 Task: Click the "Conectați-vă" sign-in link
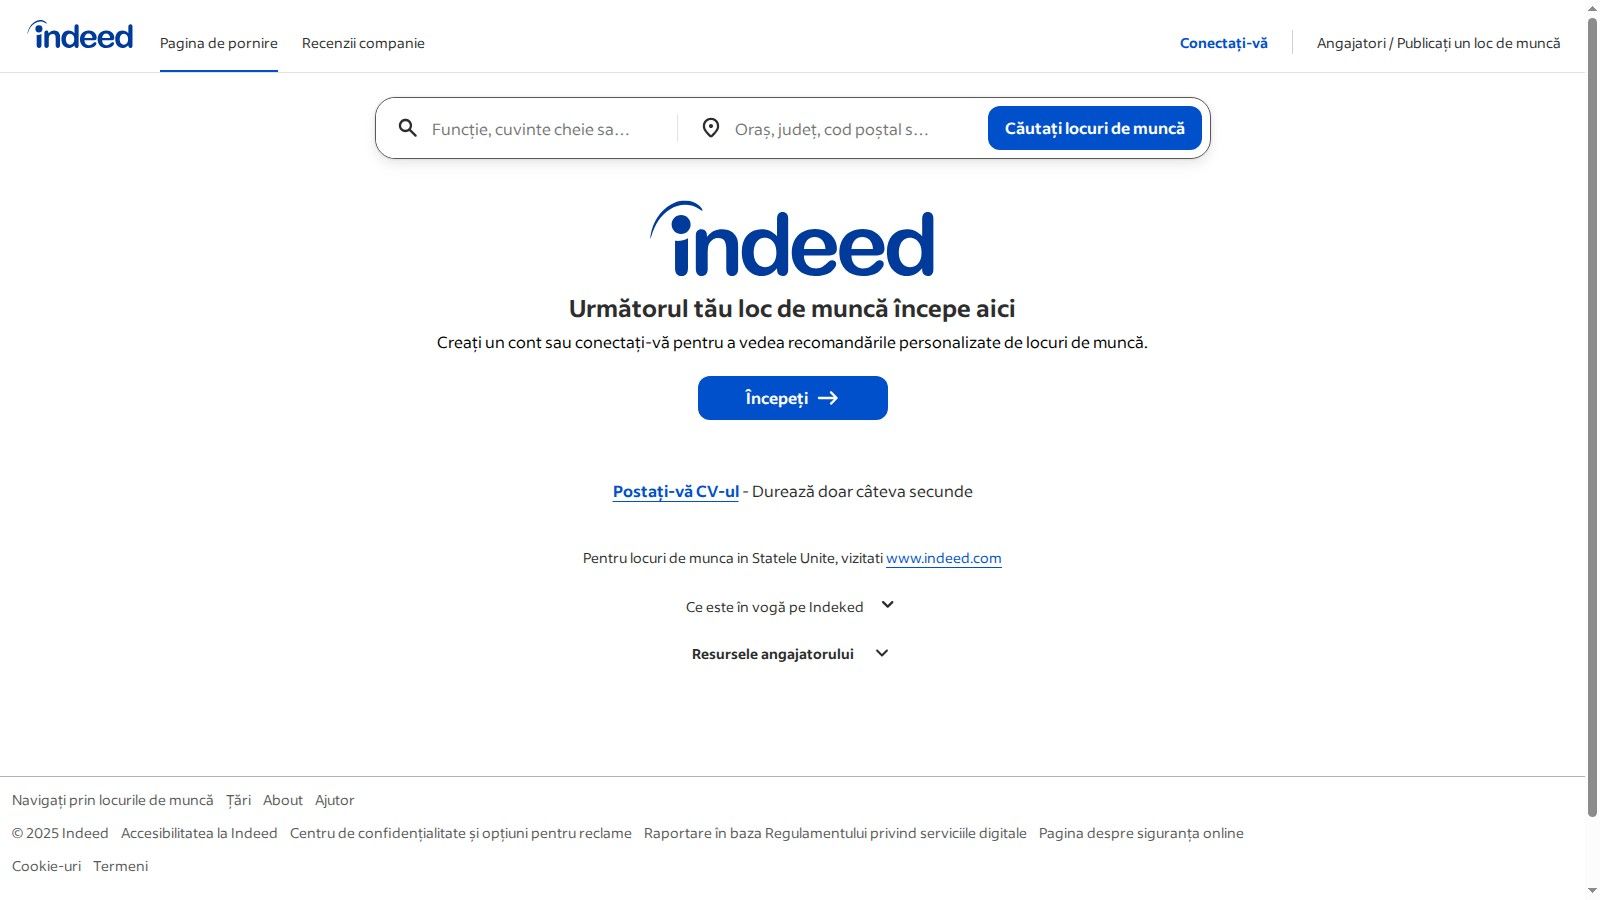click(1223, 43)
